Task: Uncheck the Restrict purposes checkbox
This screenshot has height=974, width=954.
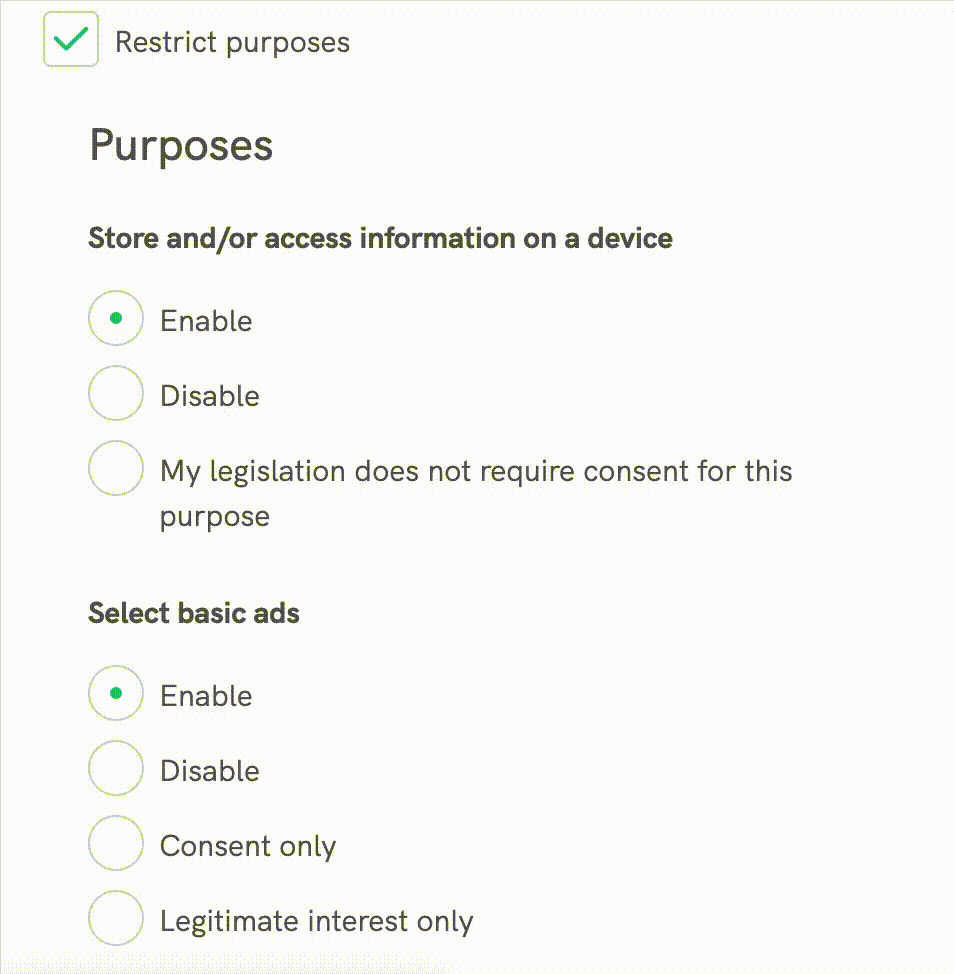Action: click(71, 40)
